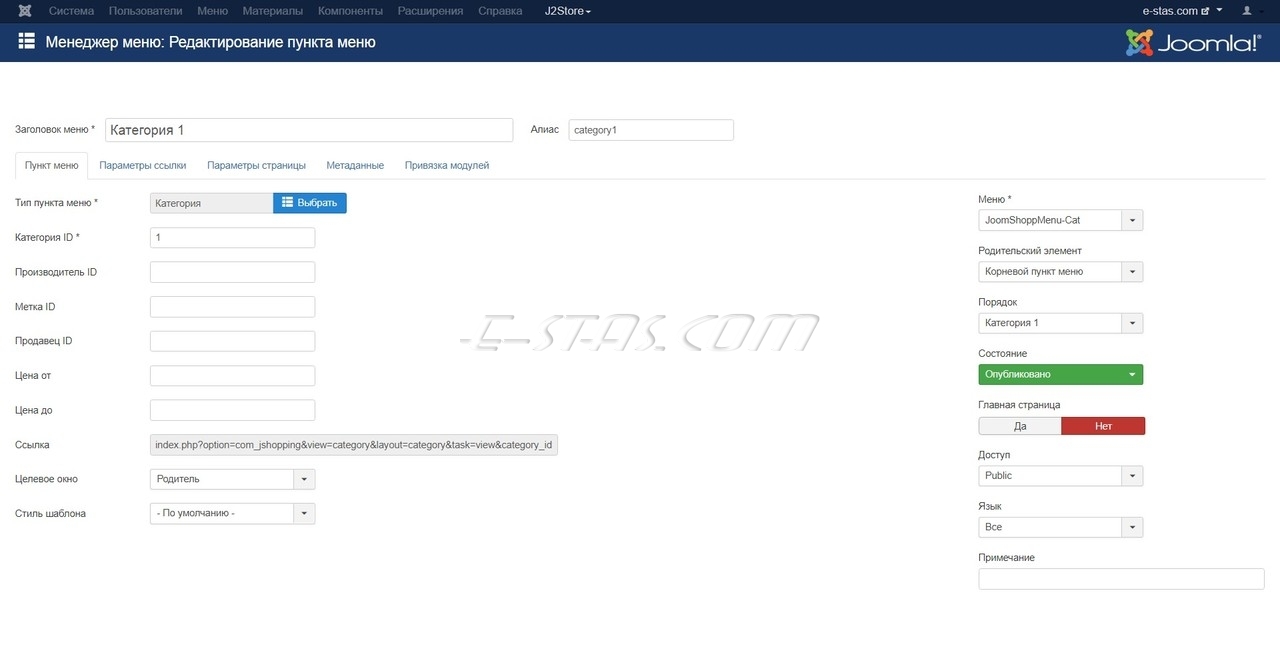Open the Родительский элемент dropdown
The width and height of the screenshot is (1280, 653).
pos(1060,271)
